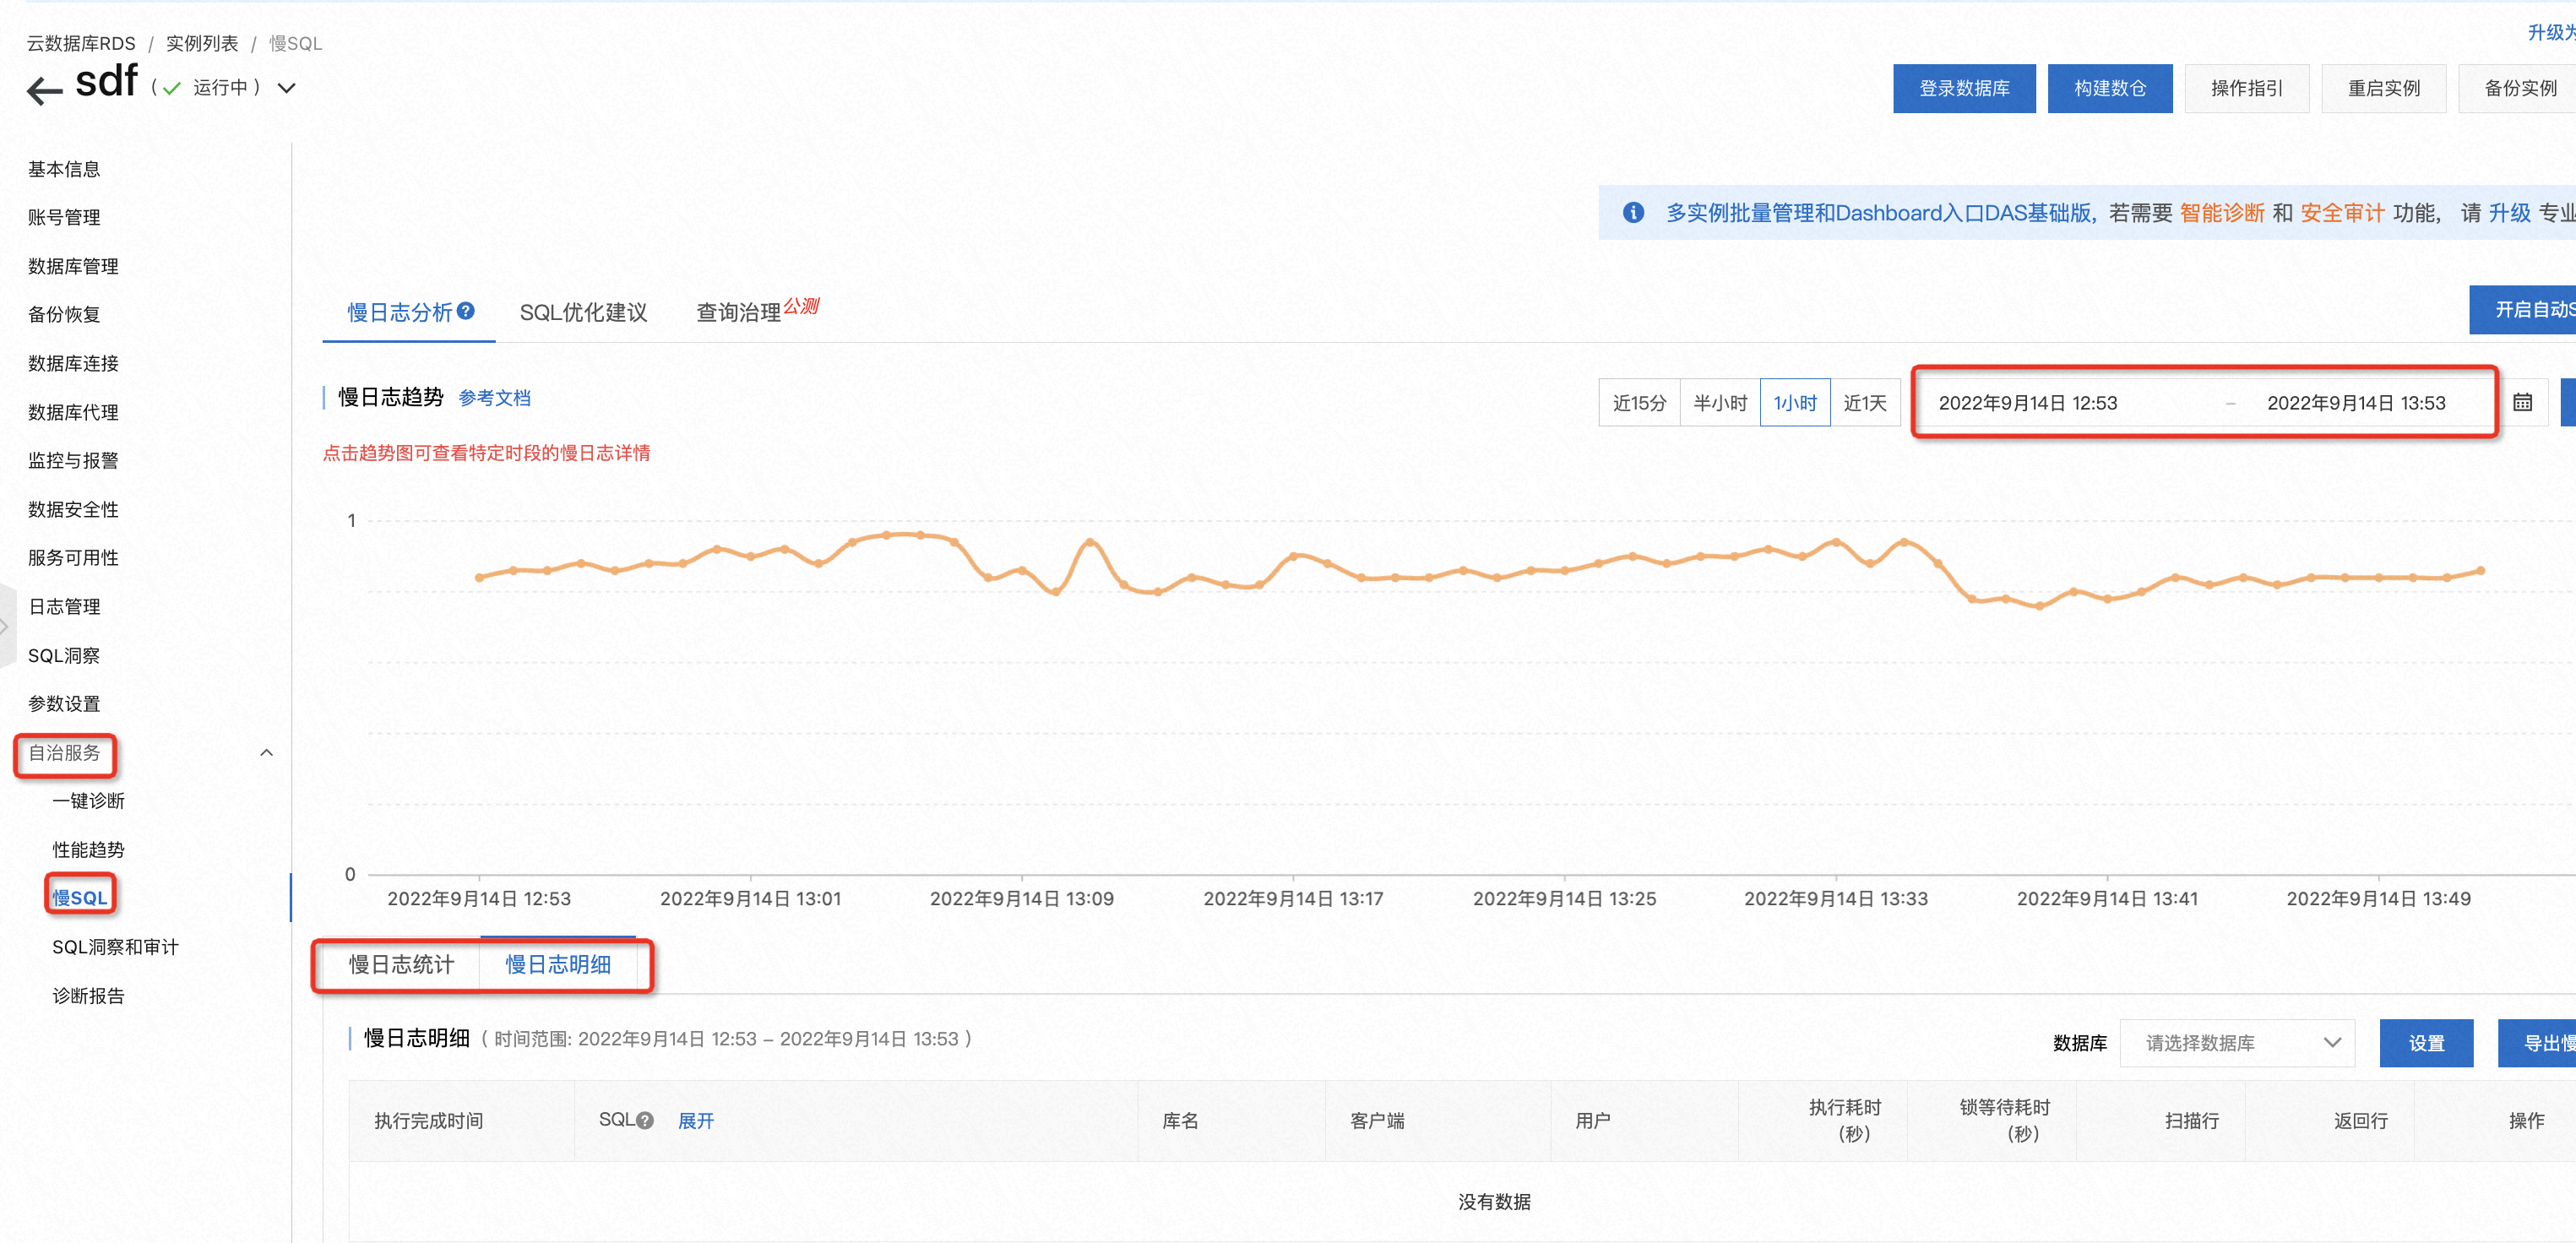Click the question mark on 慢日志分析 tab
The height and width of the screenshot is (1243, 2576).
tap(466, 311)
